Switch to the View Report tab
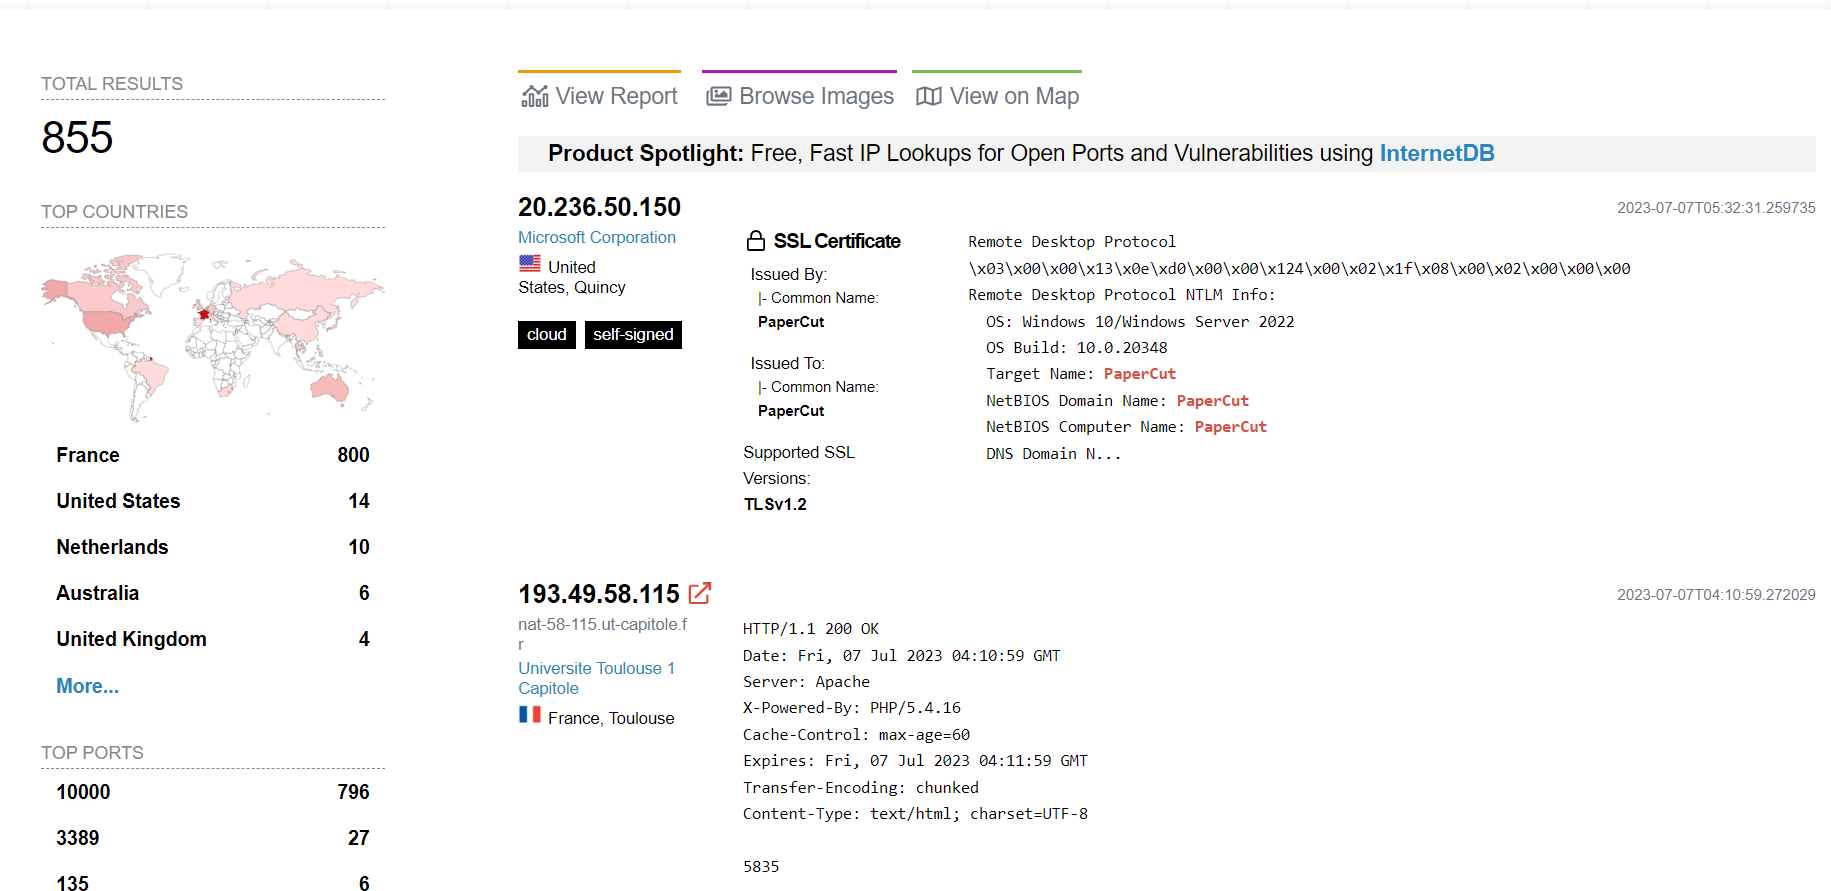This screenshot has width=1831, height=891. click(x=616, y=95)
